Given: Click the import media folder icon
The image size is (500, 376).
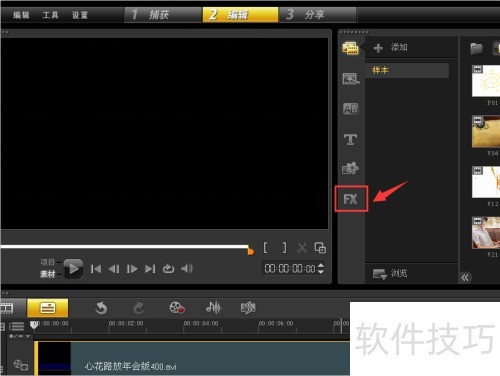Looking at the screenshot, I should pyautogui.click(x=477, y=48).
